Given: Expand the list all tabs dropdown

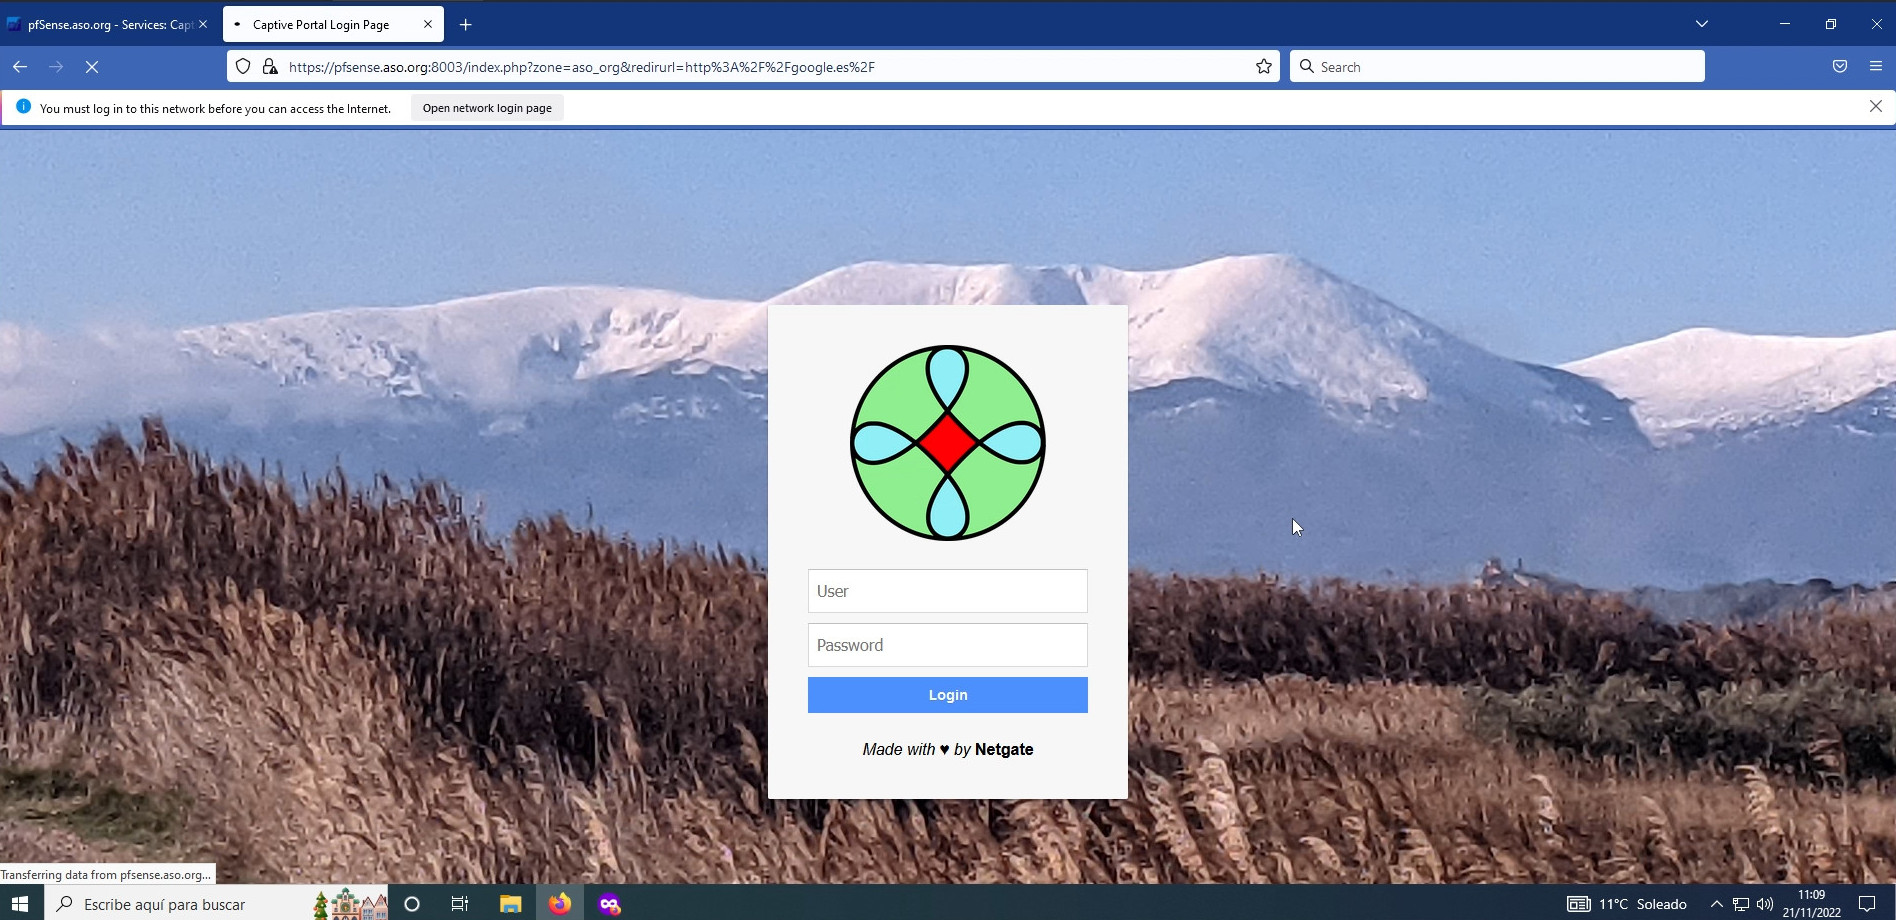Looking at the screenshot, I should coord(1701,24).
